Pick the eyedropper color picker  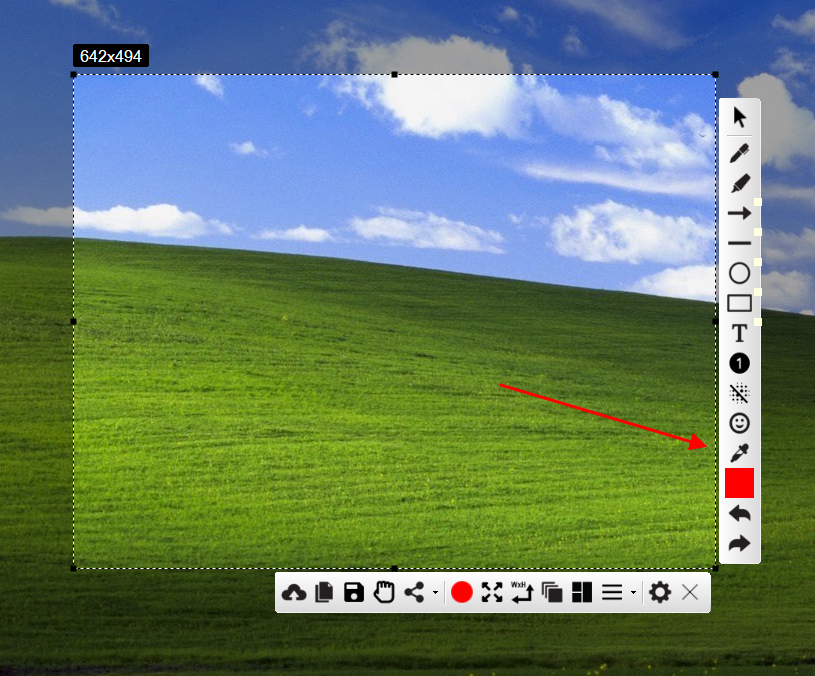click(739, 453)
